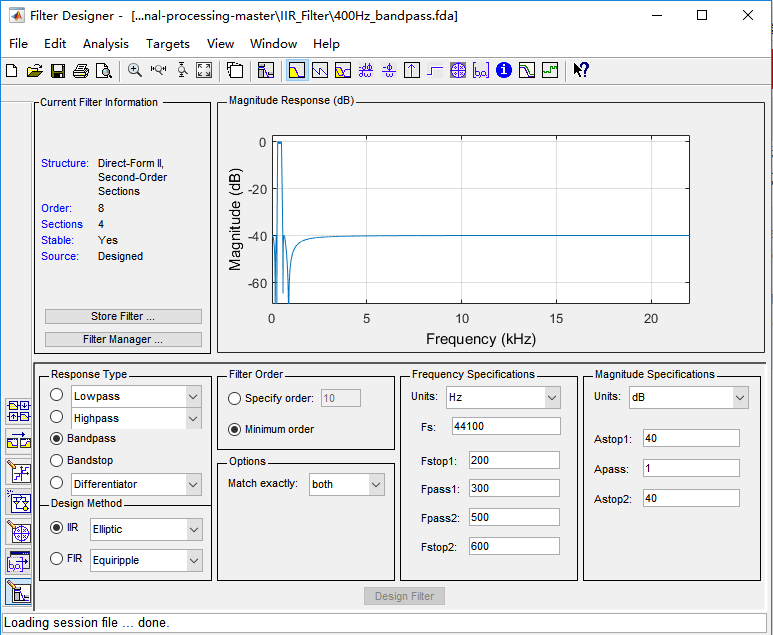Viewport: 773px width, 635px height.
Task: Click the blue Filter Information icon
Action: [504, 71]
